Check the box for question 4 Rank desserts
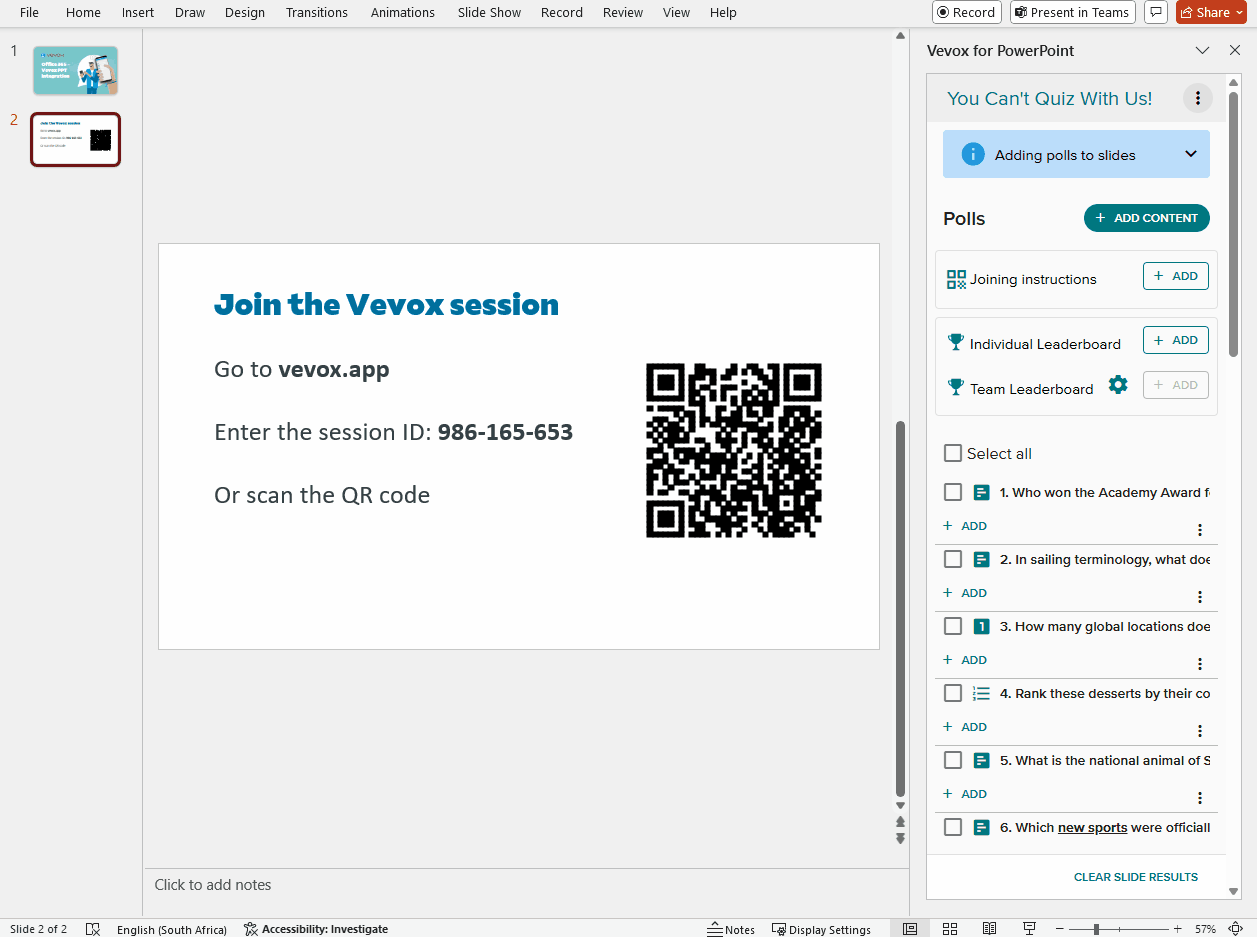Image resolution: width=1257 pixels, height=937 pixels. (x=953, y=693)
